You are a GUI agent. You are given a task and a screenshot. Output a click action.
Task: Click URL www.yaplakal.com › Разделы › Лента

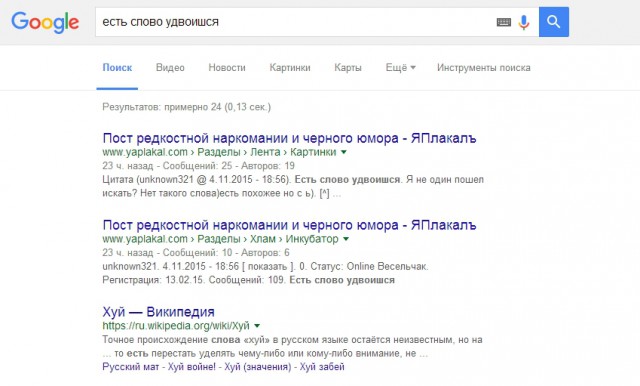tap(220, 152)
